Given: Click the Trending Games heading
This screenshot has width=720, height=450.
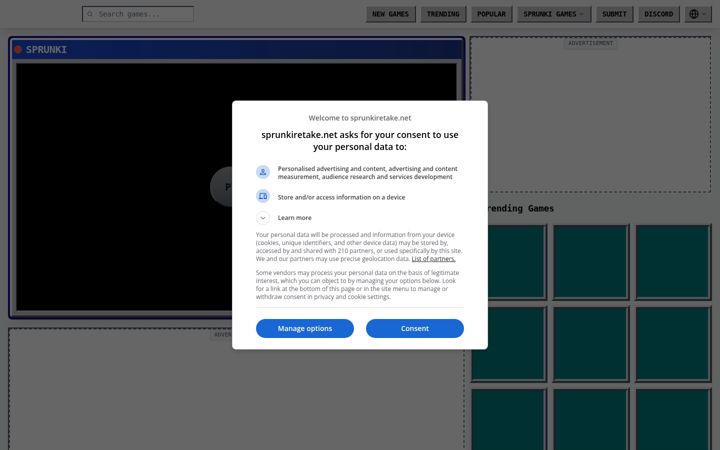Looking at the screenshot, I should [519, 208].
